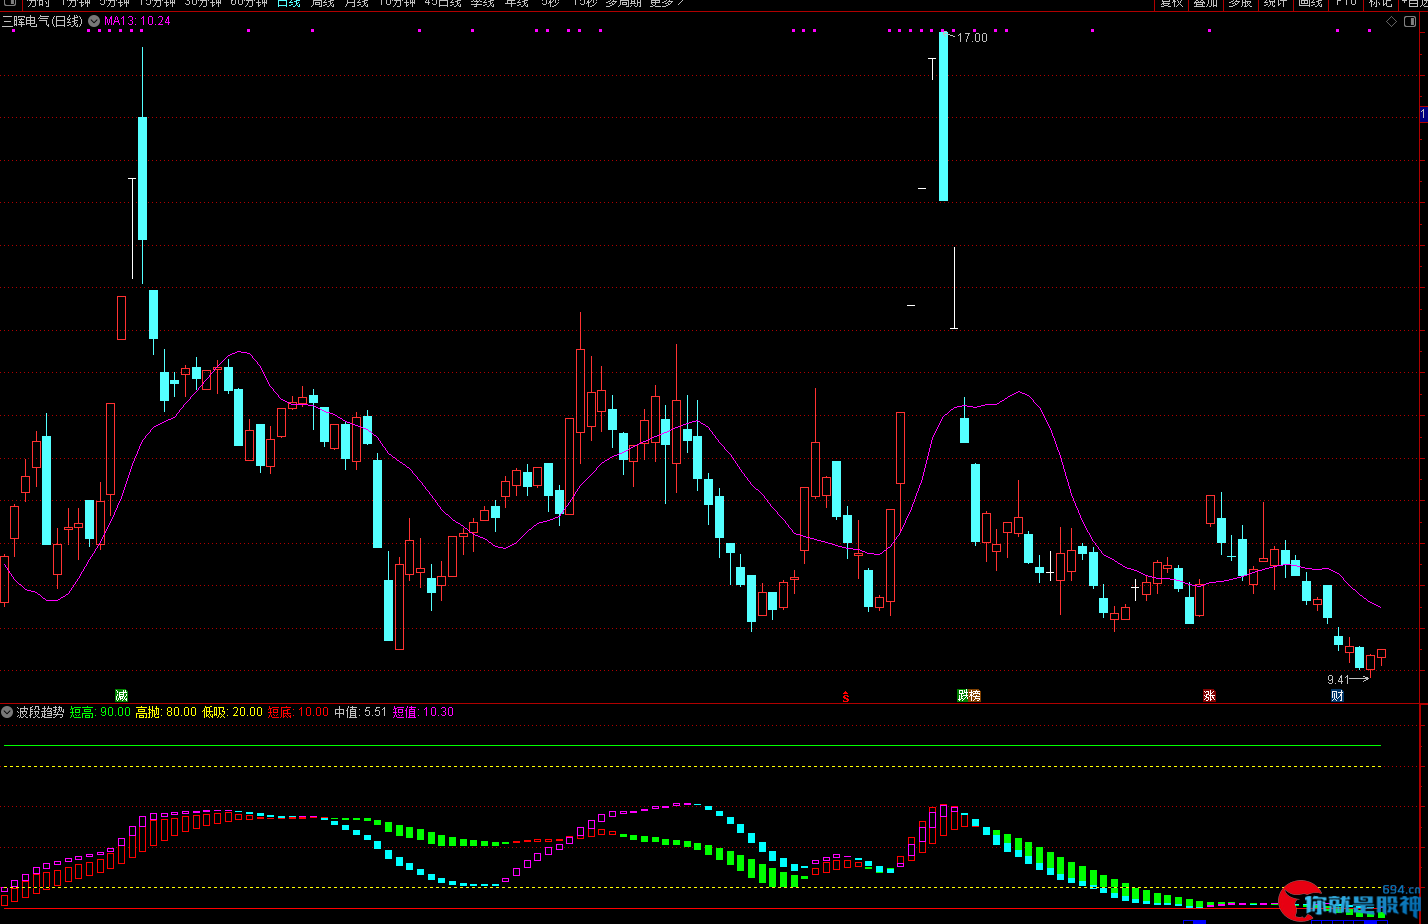This screenshot has width=1428, height=924.
Task: Click the red $ marker under the chart
Action: click(x=845, y=696)
